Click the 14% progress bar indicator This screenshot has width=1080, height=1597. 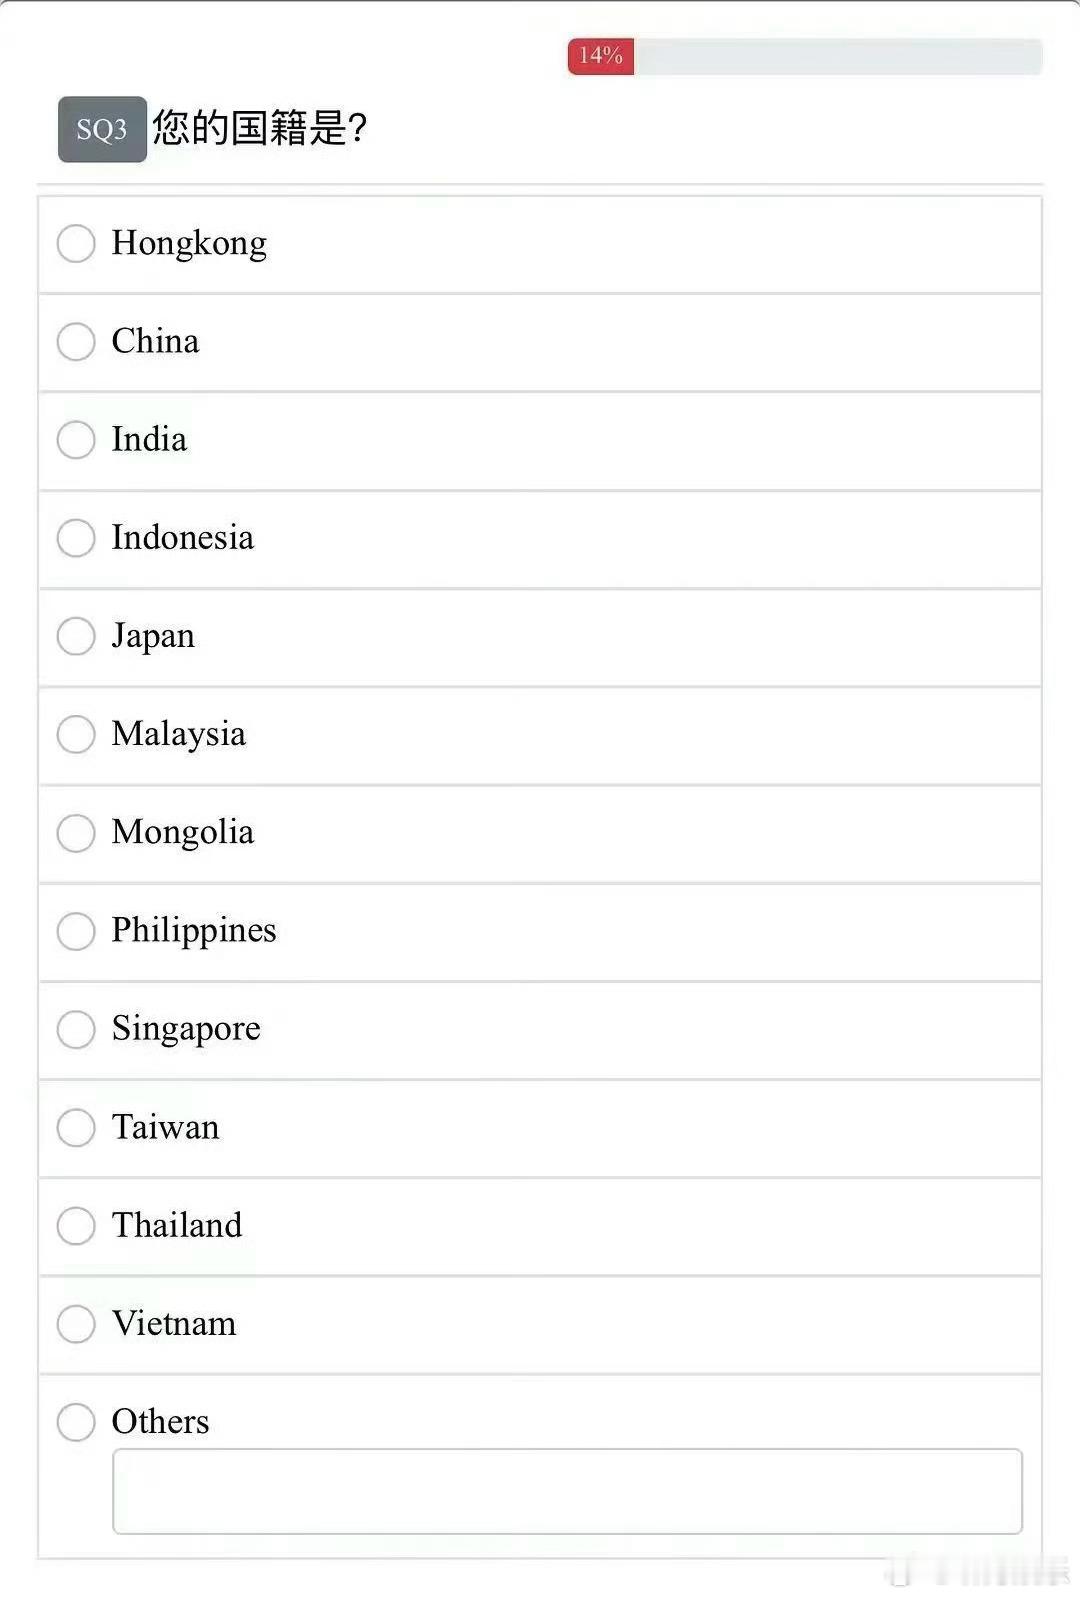[600, 56]
